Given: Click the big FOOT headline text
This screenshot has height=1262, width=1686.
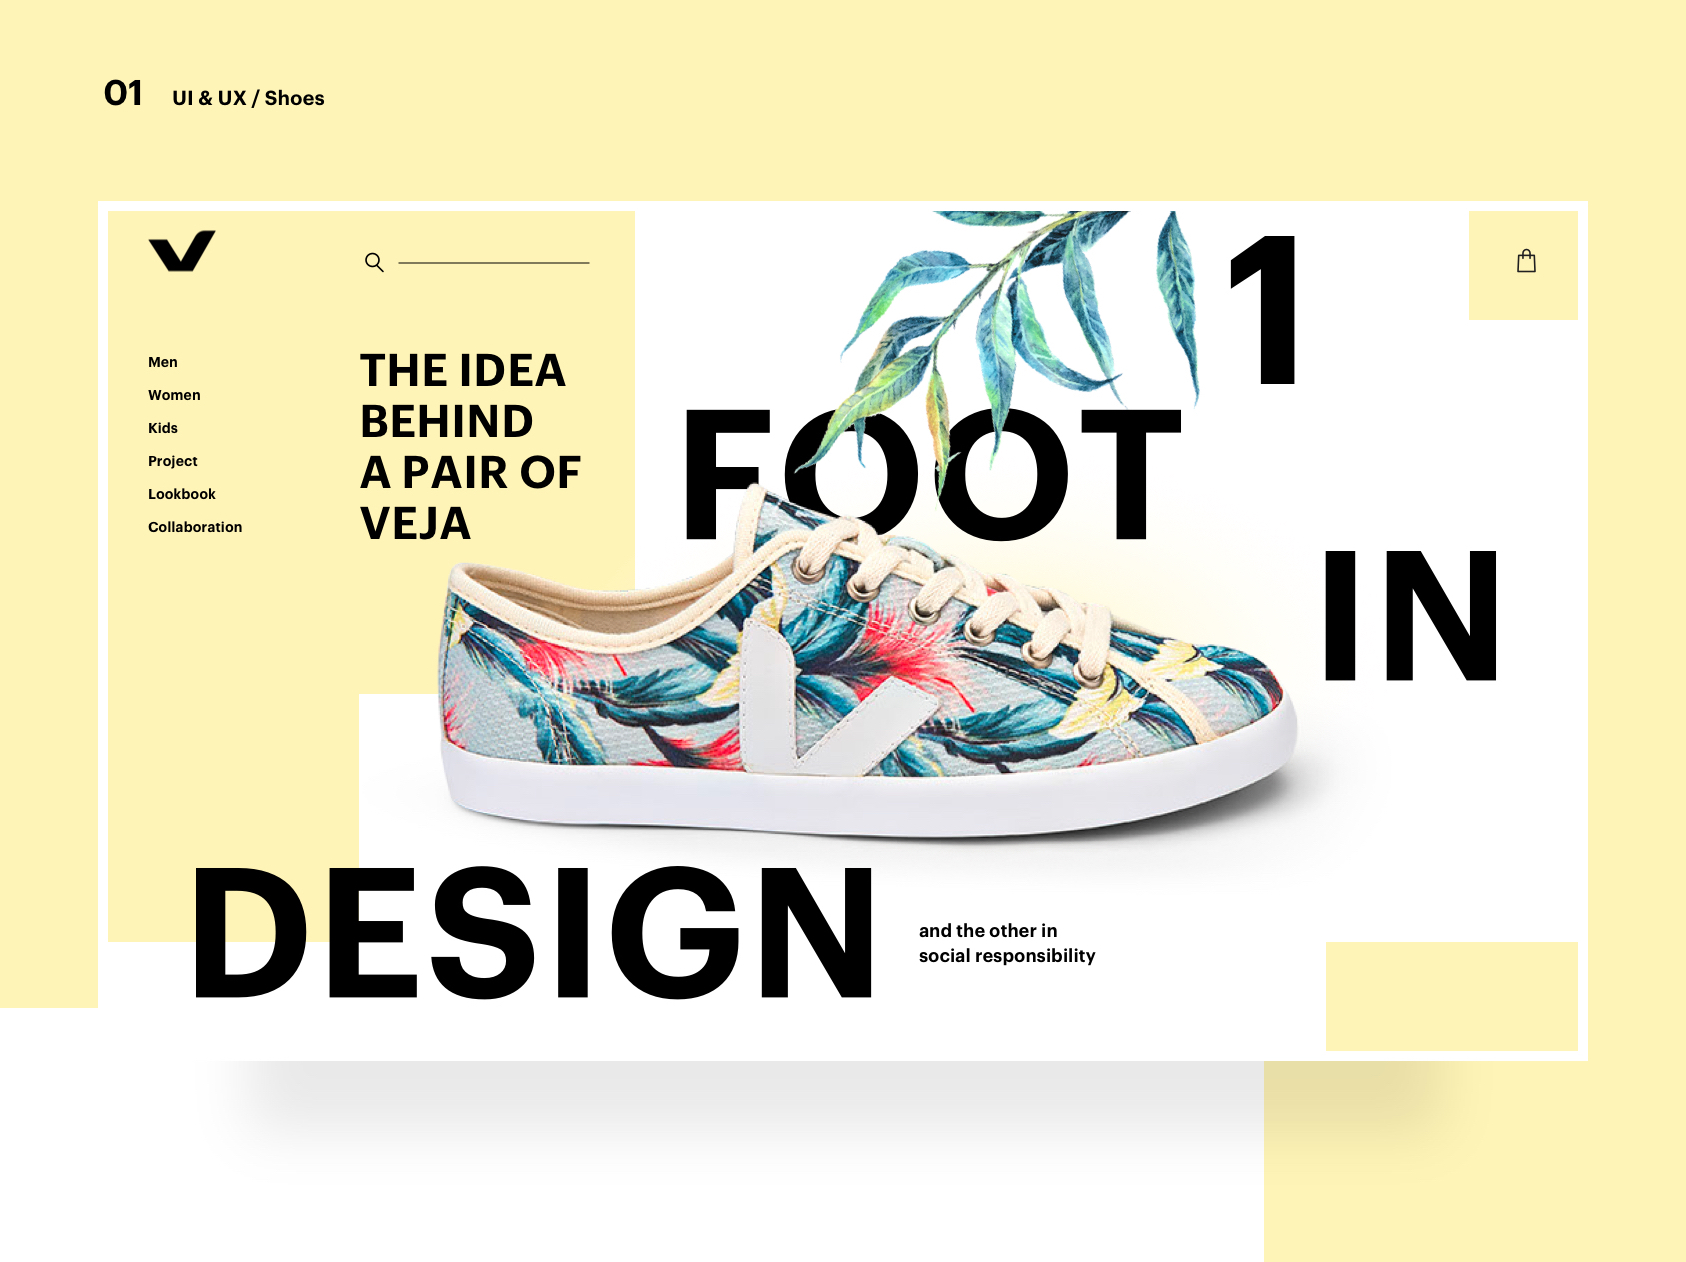Looking at the screenshot, I should coord(932,474).
